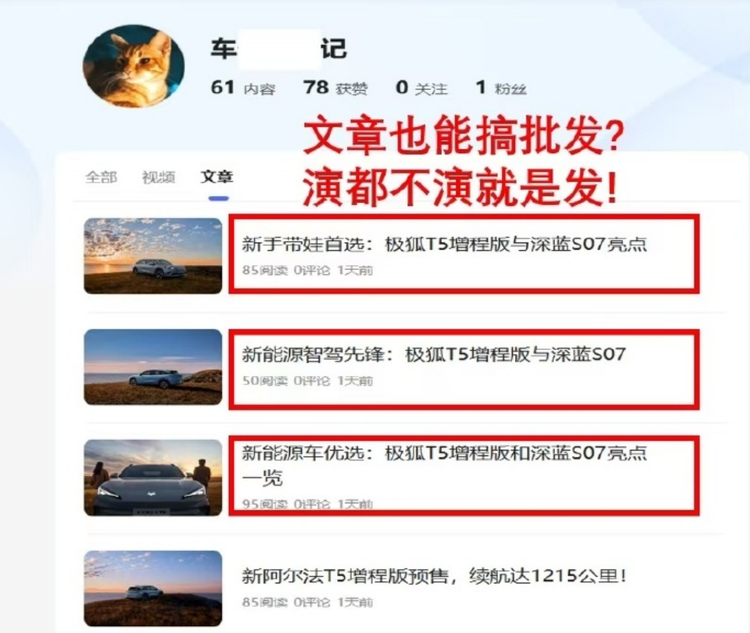Open article 新能源智驾先锋 极狐T5增程版
The image size is (750, 633).
coord(434,355)
